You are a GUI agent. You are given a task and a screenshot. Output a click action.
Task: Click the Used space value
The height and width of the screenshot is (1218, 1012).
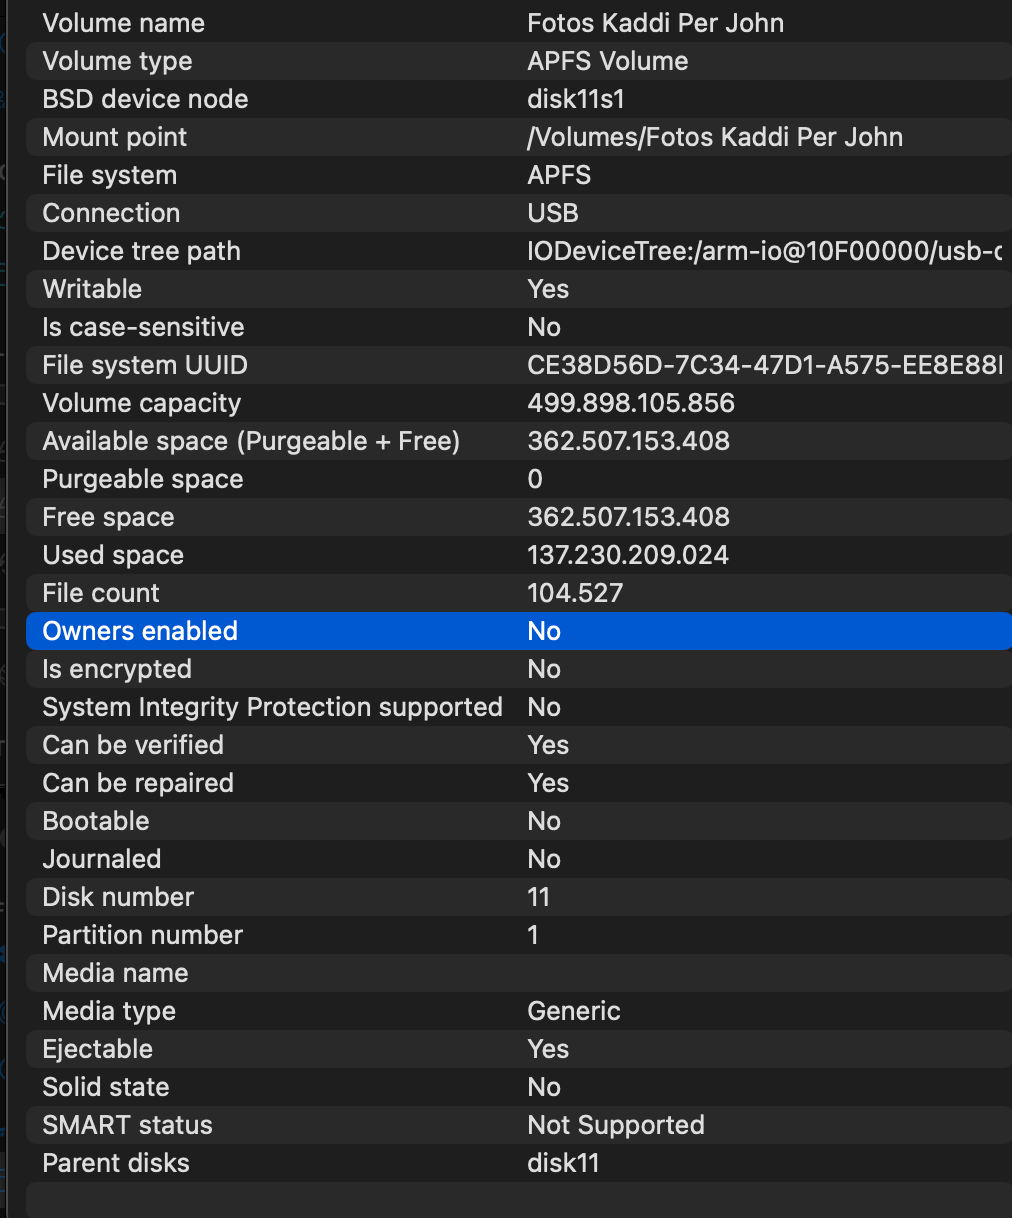coord(627,555)
